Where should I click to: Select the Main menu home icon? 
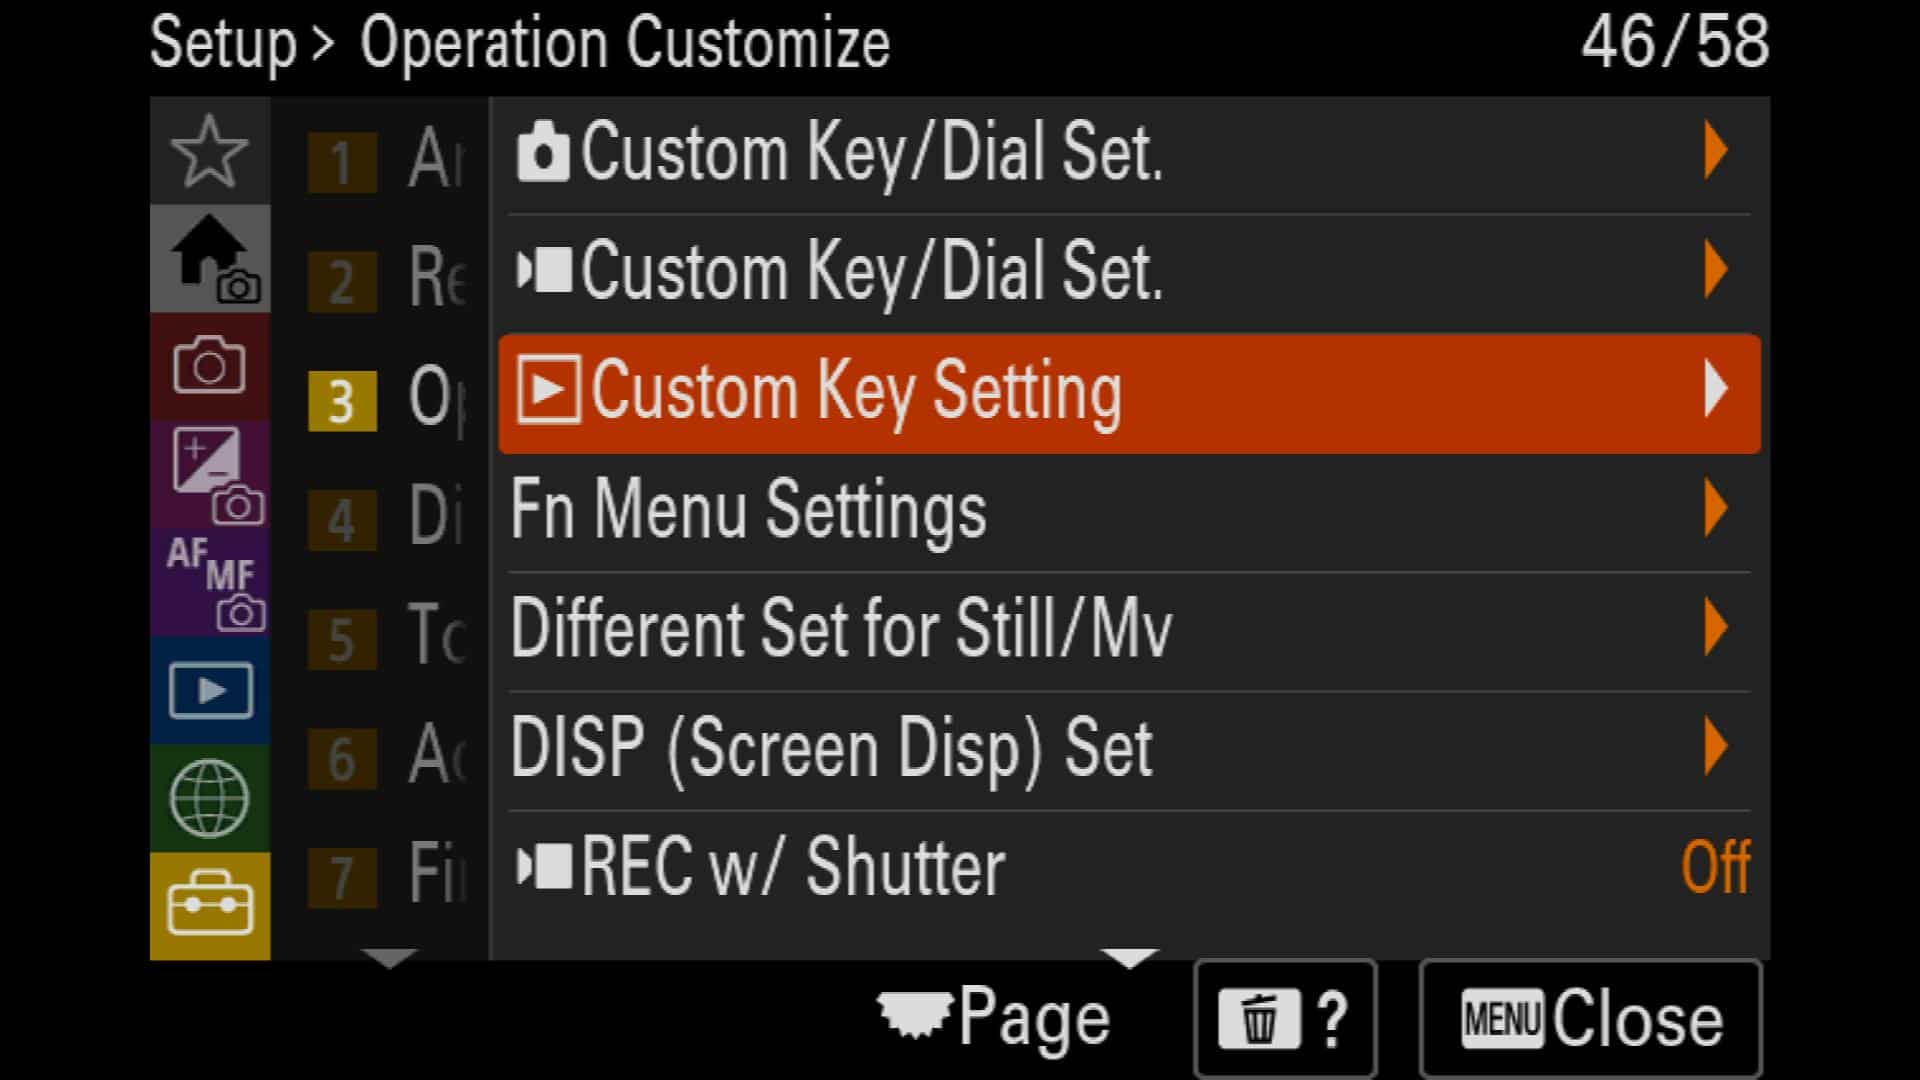[209, 259]
